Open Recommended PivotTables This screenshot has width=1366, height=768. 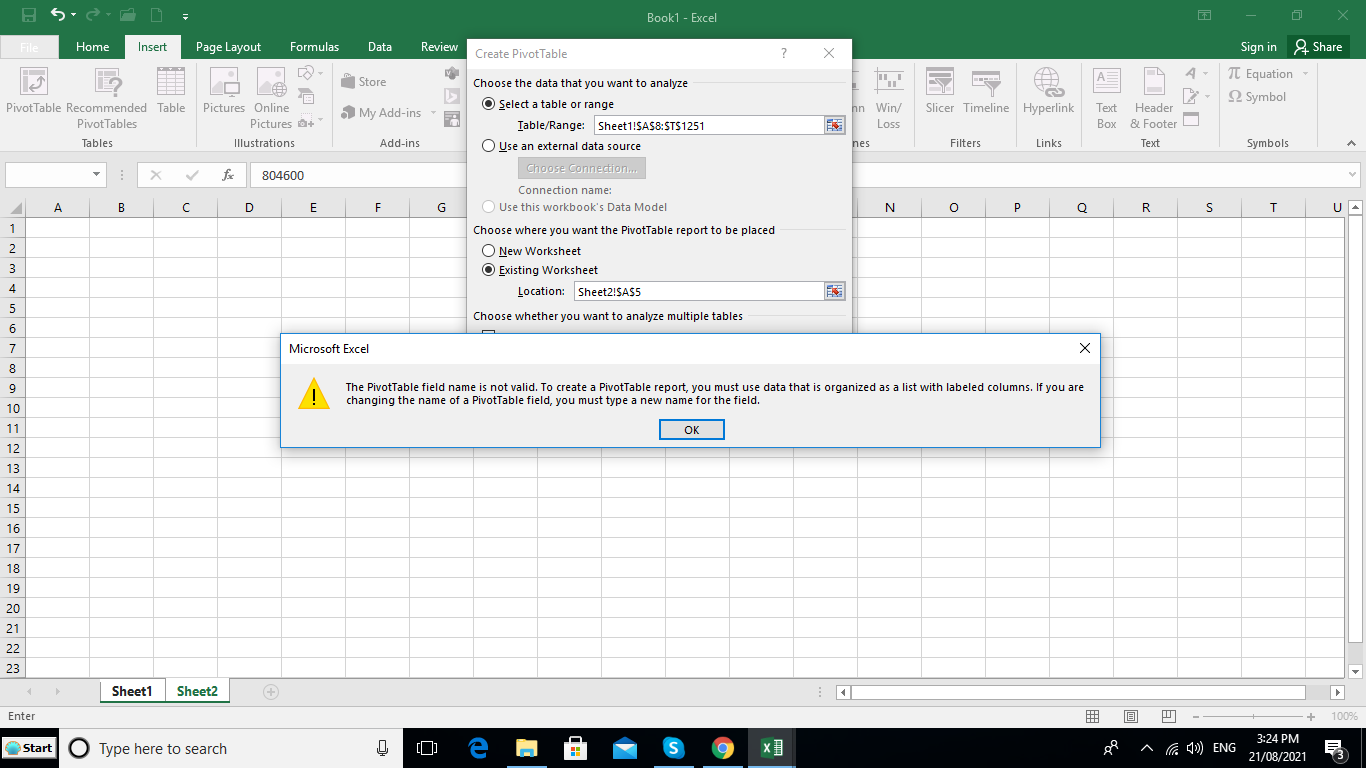point(107,98)
